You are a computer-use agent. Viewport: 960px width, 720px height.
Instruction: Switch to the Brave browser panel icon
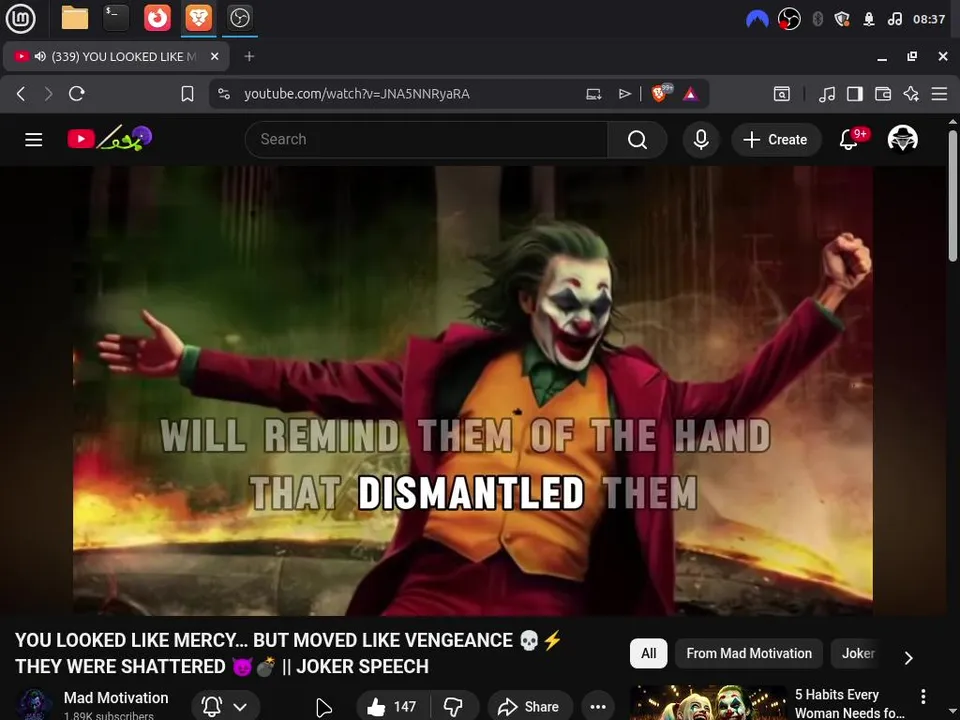(x=198, y=18)
